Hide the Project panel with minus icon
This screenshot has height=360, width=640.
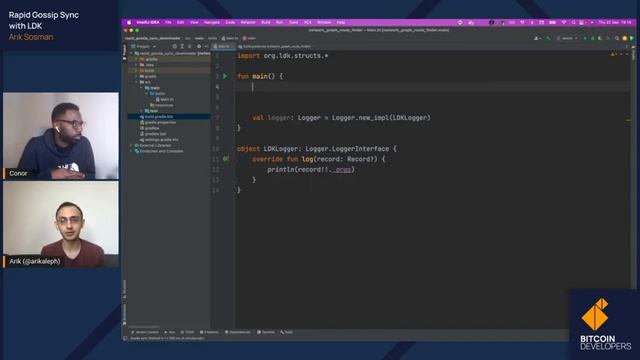click(206, 47)
